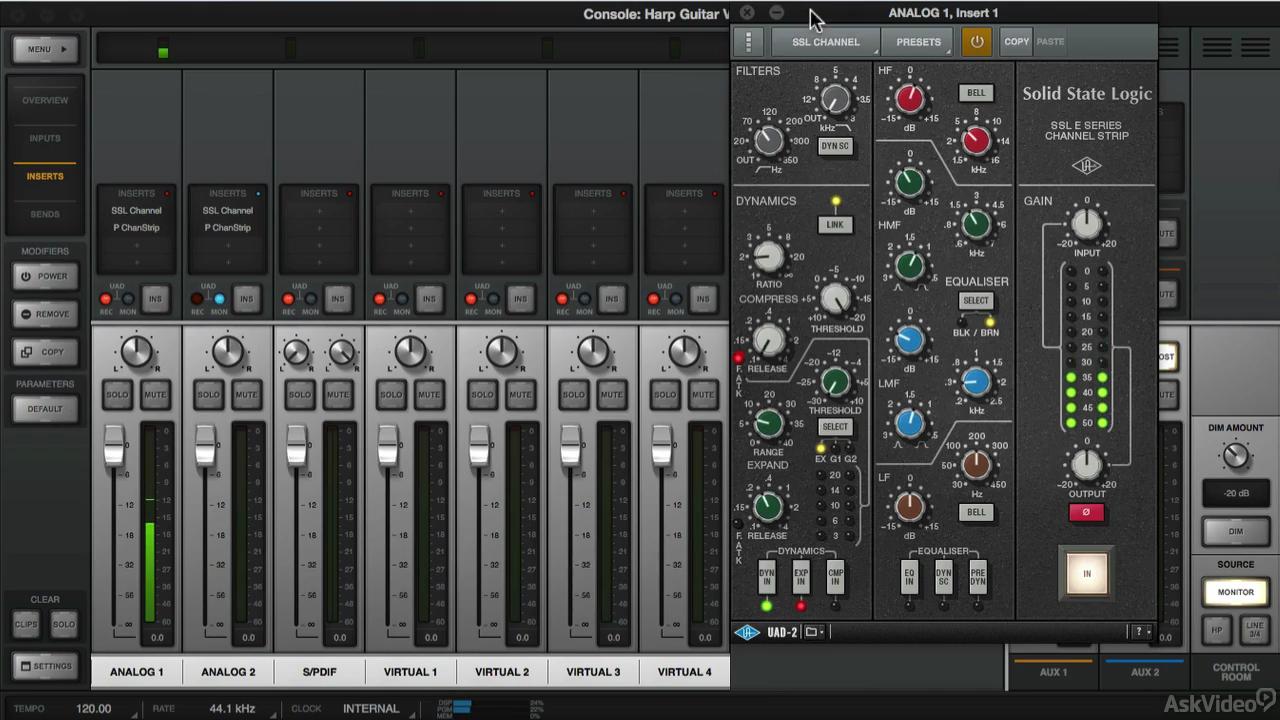1280x720 pixels.
Task: Clear all SOLO states
Action: (x=64, y=625)
